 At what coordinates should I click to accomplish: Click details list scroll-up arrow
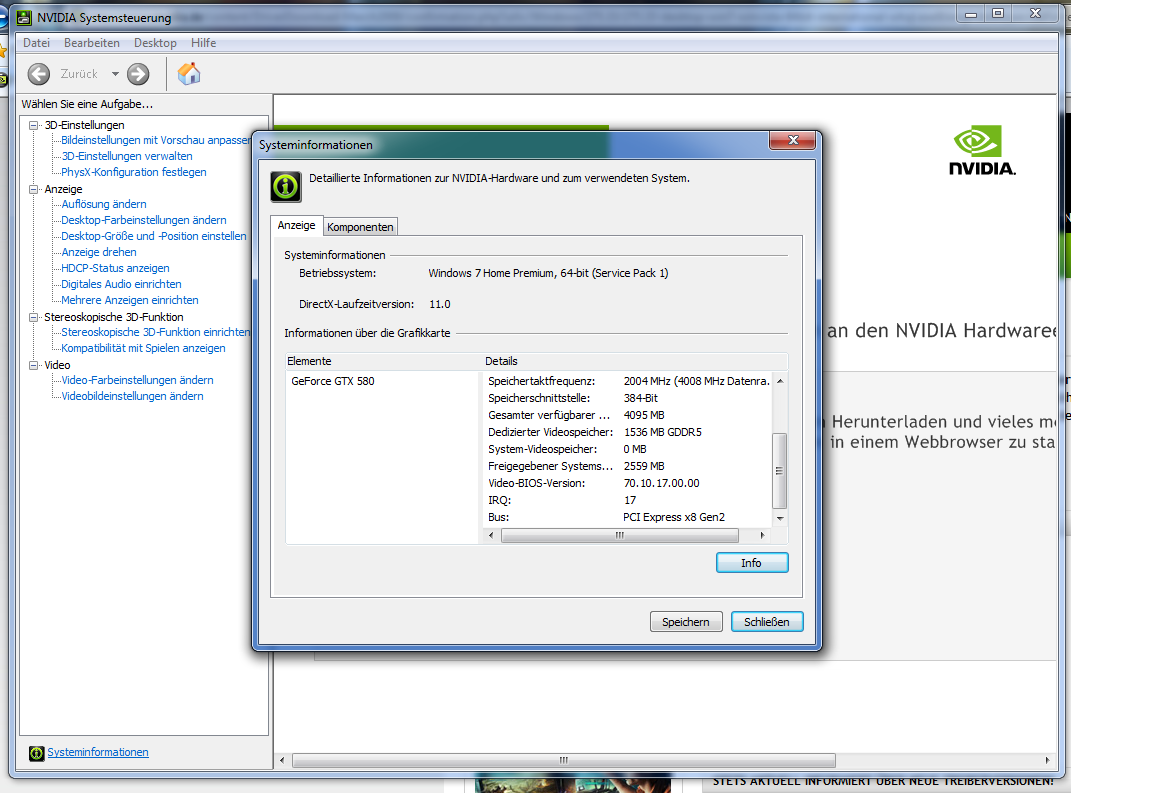(x=780, y=381)
